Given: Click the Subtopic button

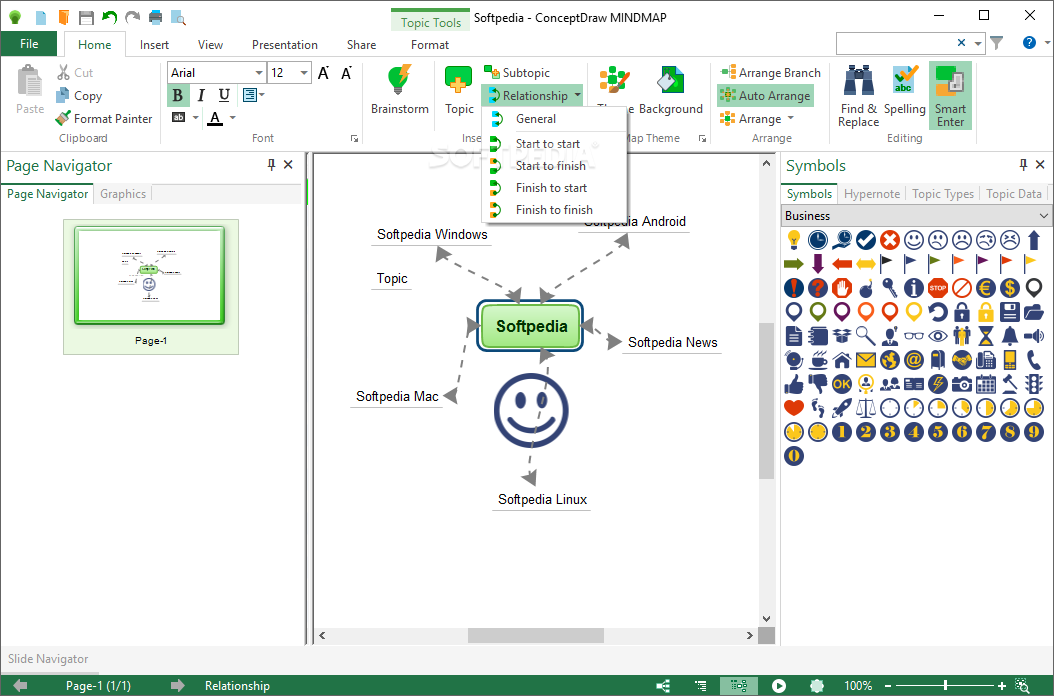Looking at the screenshot, I should pos(517,73).
